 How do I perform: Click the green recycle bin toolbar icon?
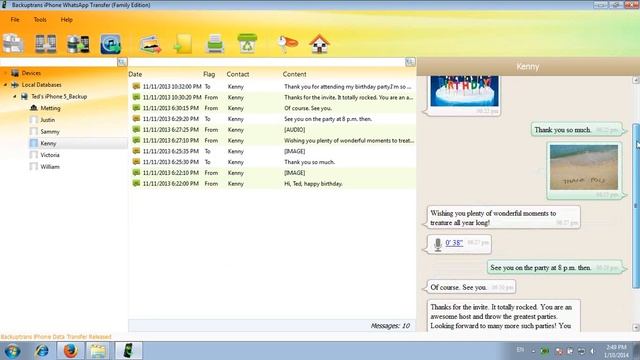[247, 43]
